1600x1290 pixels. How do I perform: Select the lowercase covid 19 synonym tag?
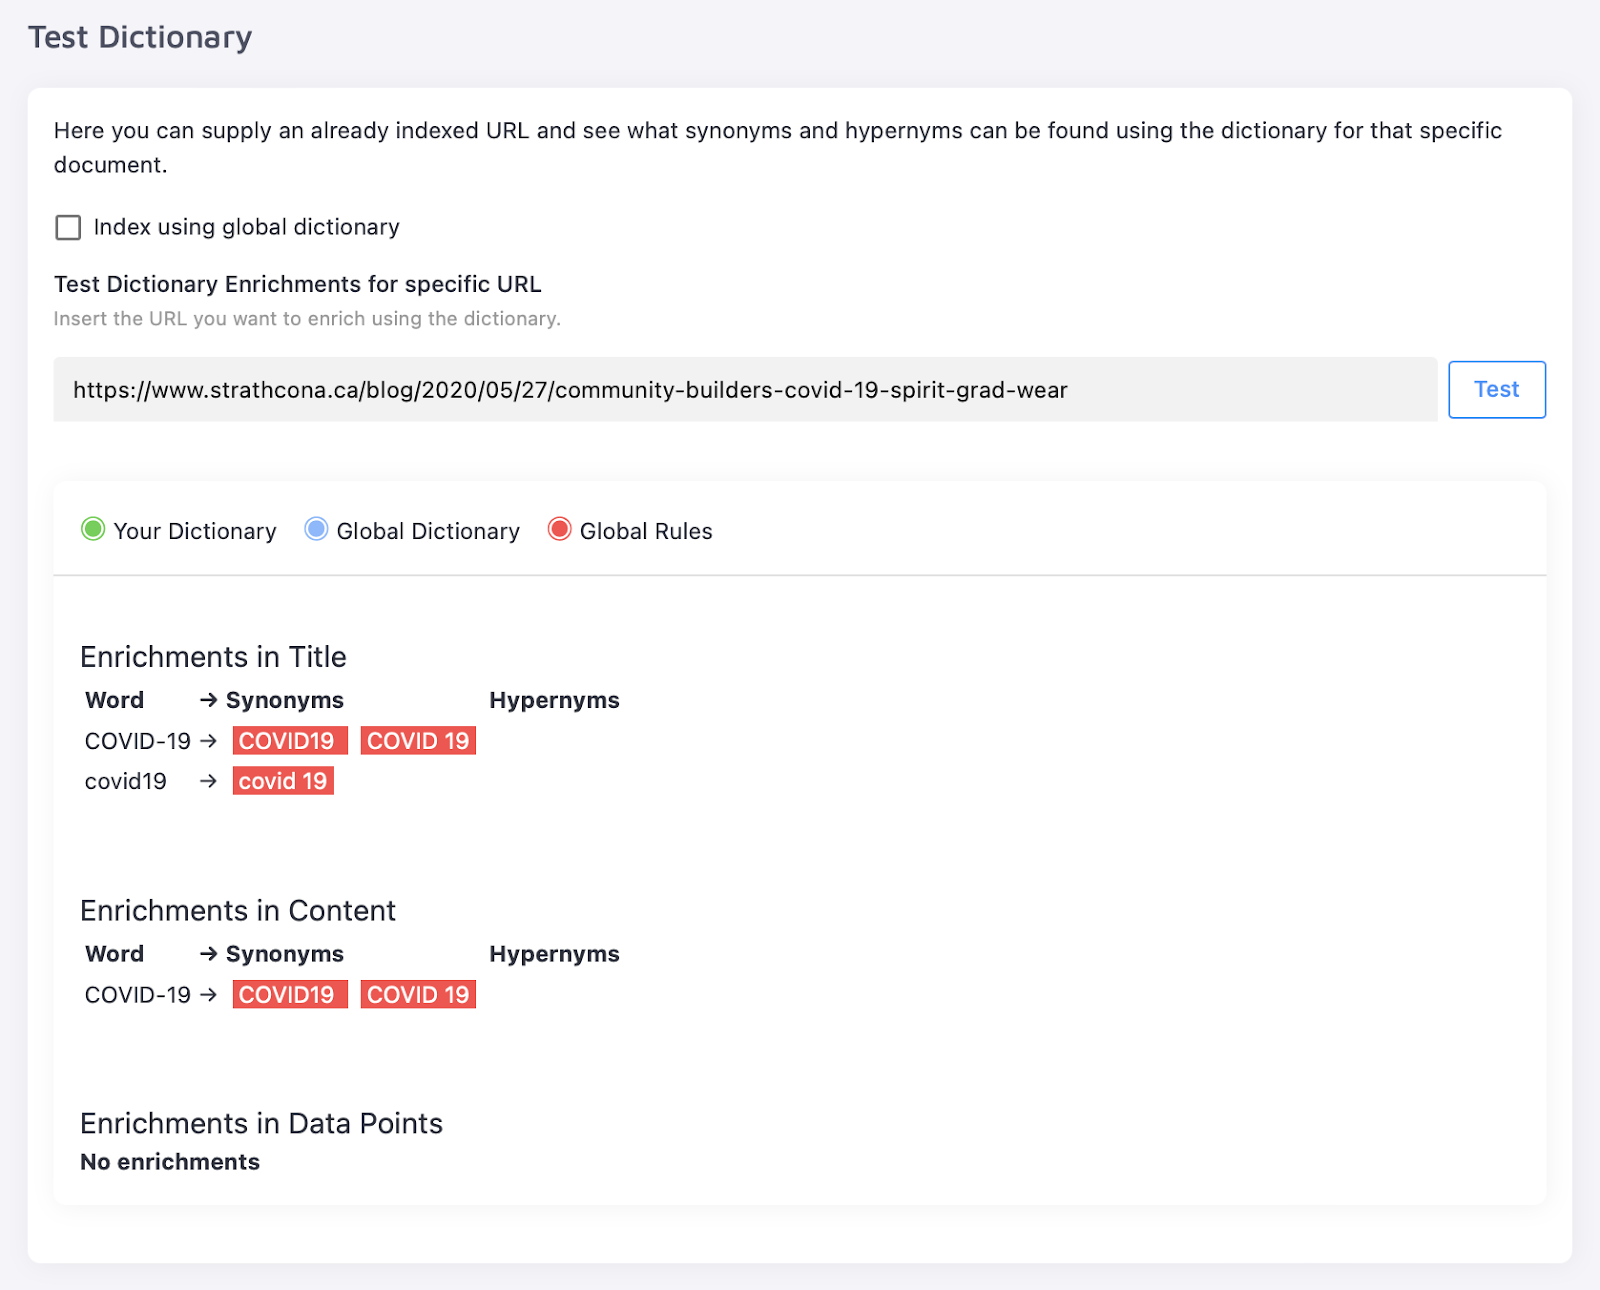[x=283, y=781]
